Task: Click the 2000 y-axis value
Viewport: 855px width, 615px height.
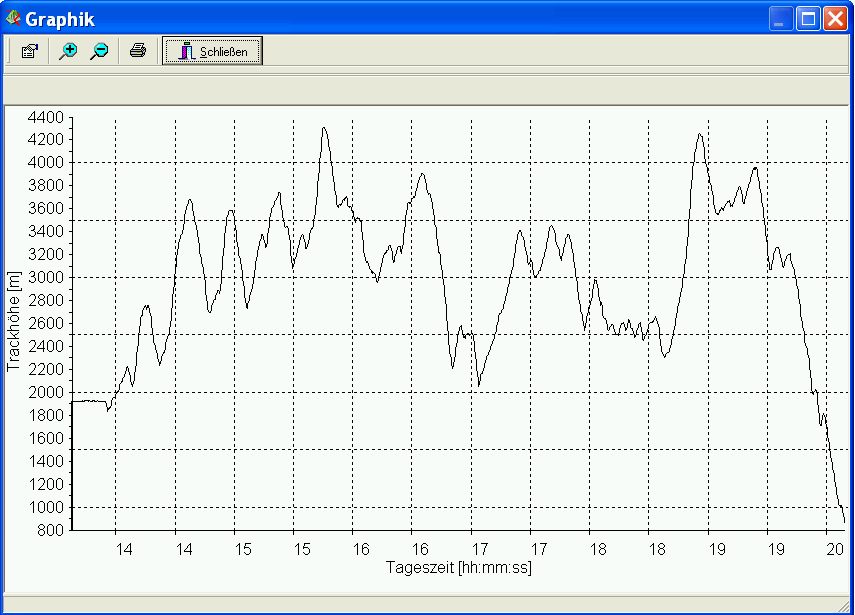Action: [x=45, y=392]
